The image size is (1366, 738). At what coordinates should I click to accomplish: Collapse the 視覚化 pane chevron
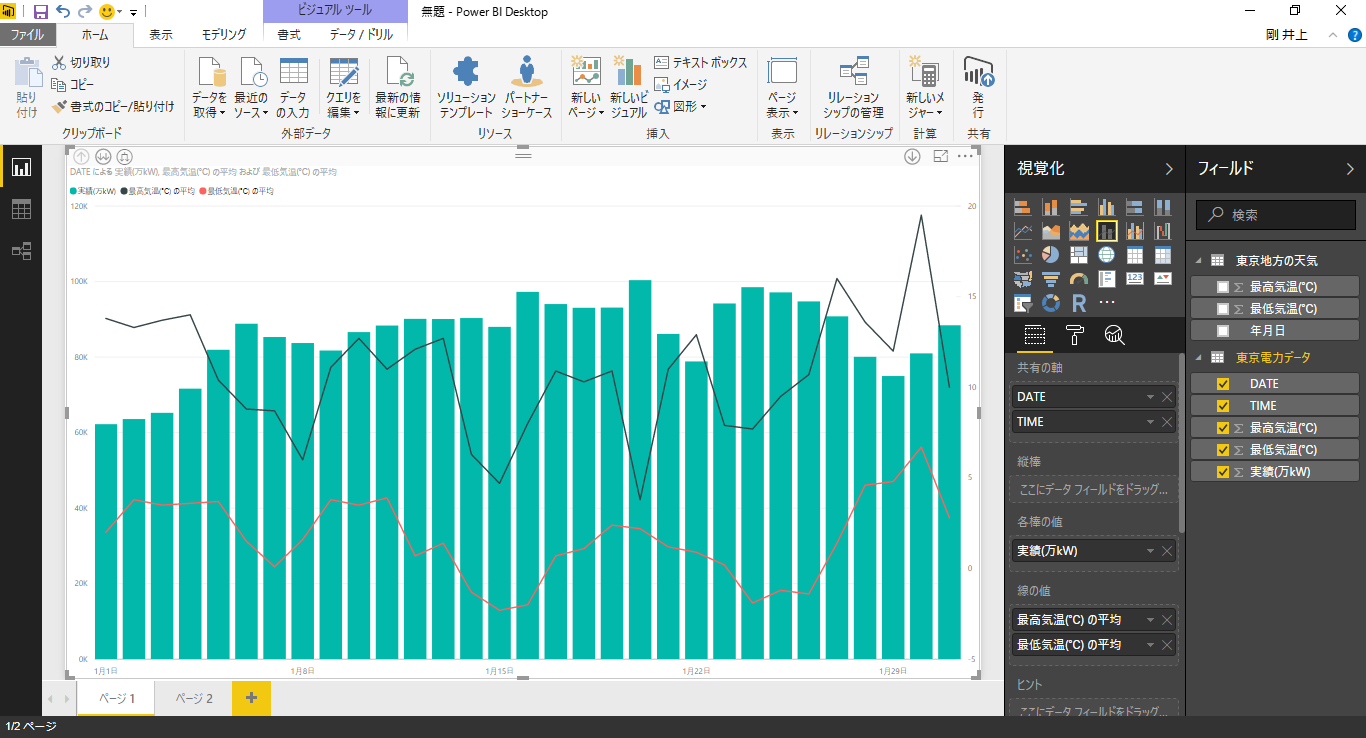click(1169, 169)
